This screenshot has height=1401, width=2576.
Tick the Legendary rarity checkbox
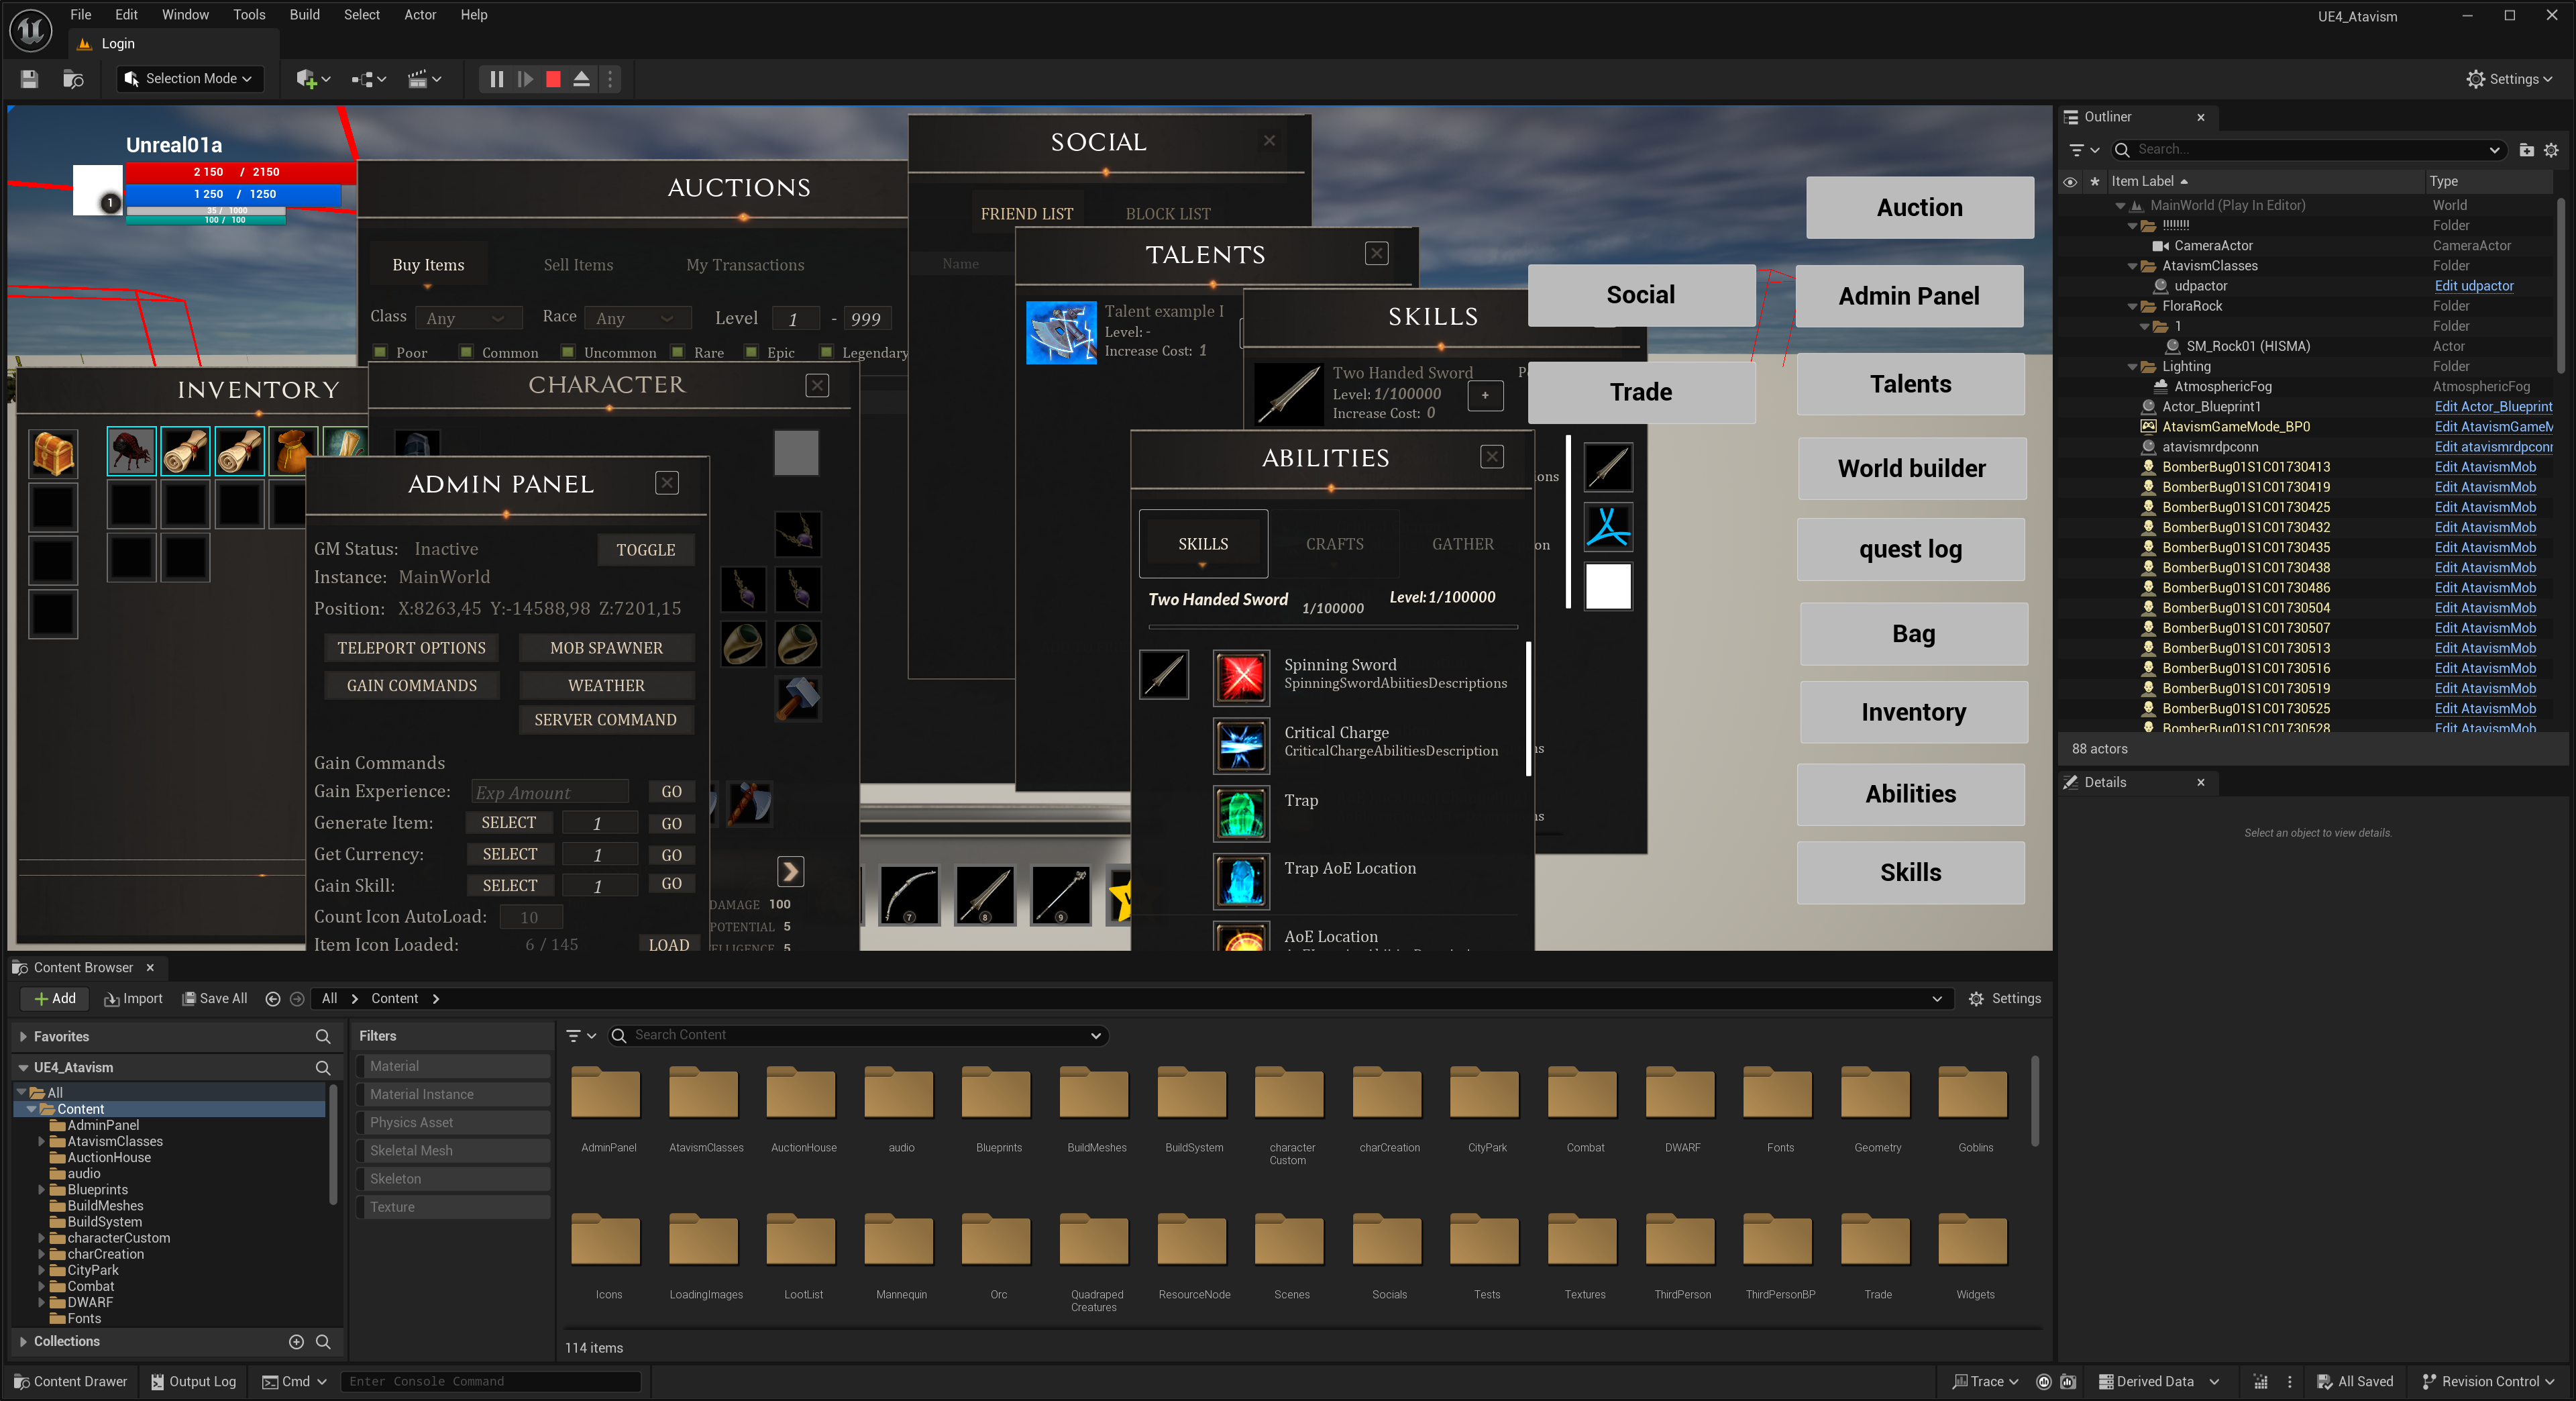point(826,352)
